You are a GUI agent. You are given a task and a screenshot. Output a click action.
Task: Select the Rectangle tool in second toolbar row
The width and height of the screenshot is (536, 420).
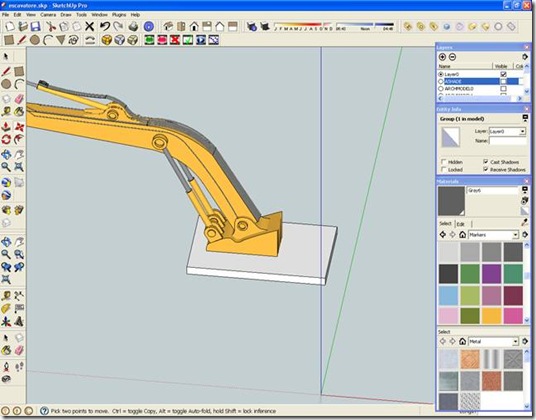coord(9,40)
